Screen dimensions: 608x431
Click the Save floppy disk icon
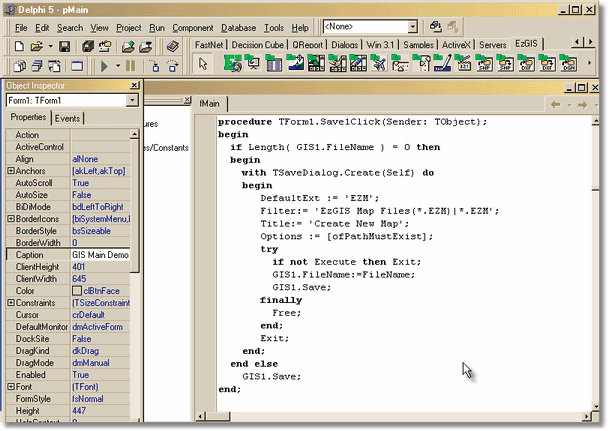64,47
